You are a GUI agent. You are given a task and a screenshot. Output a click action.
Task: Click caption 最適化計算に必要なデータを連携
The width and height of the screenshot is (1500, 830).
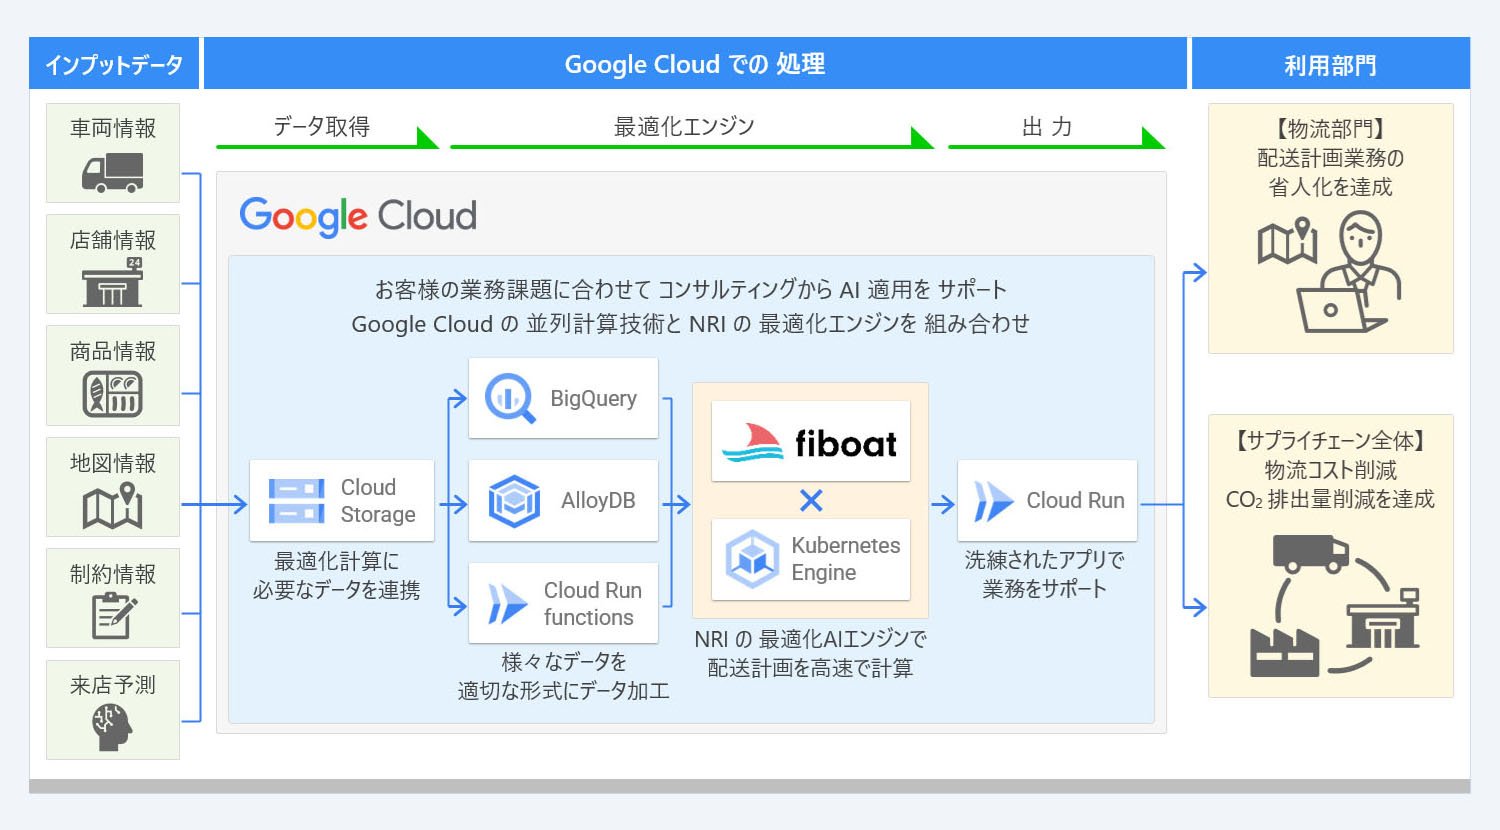coord(336,576)
